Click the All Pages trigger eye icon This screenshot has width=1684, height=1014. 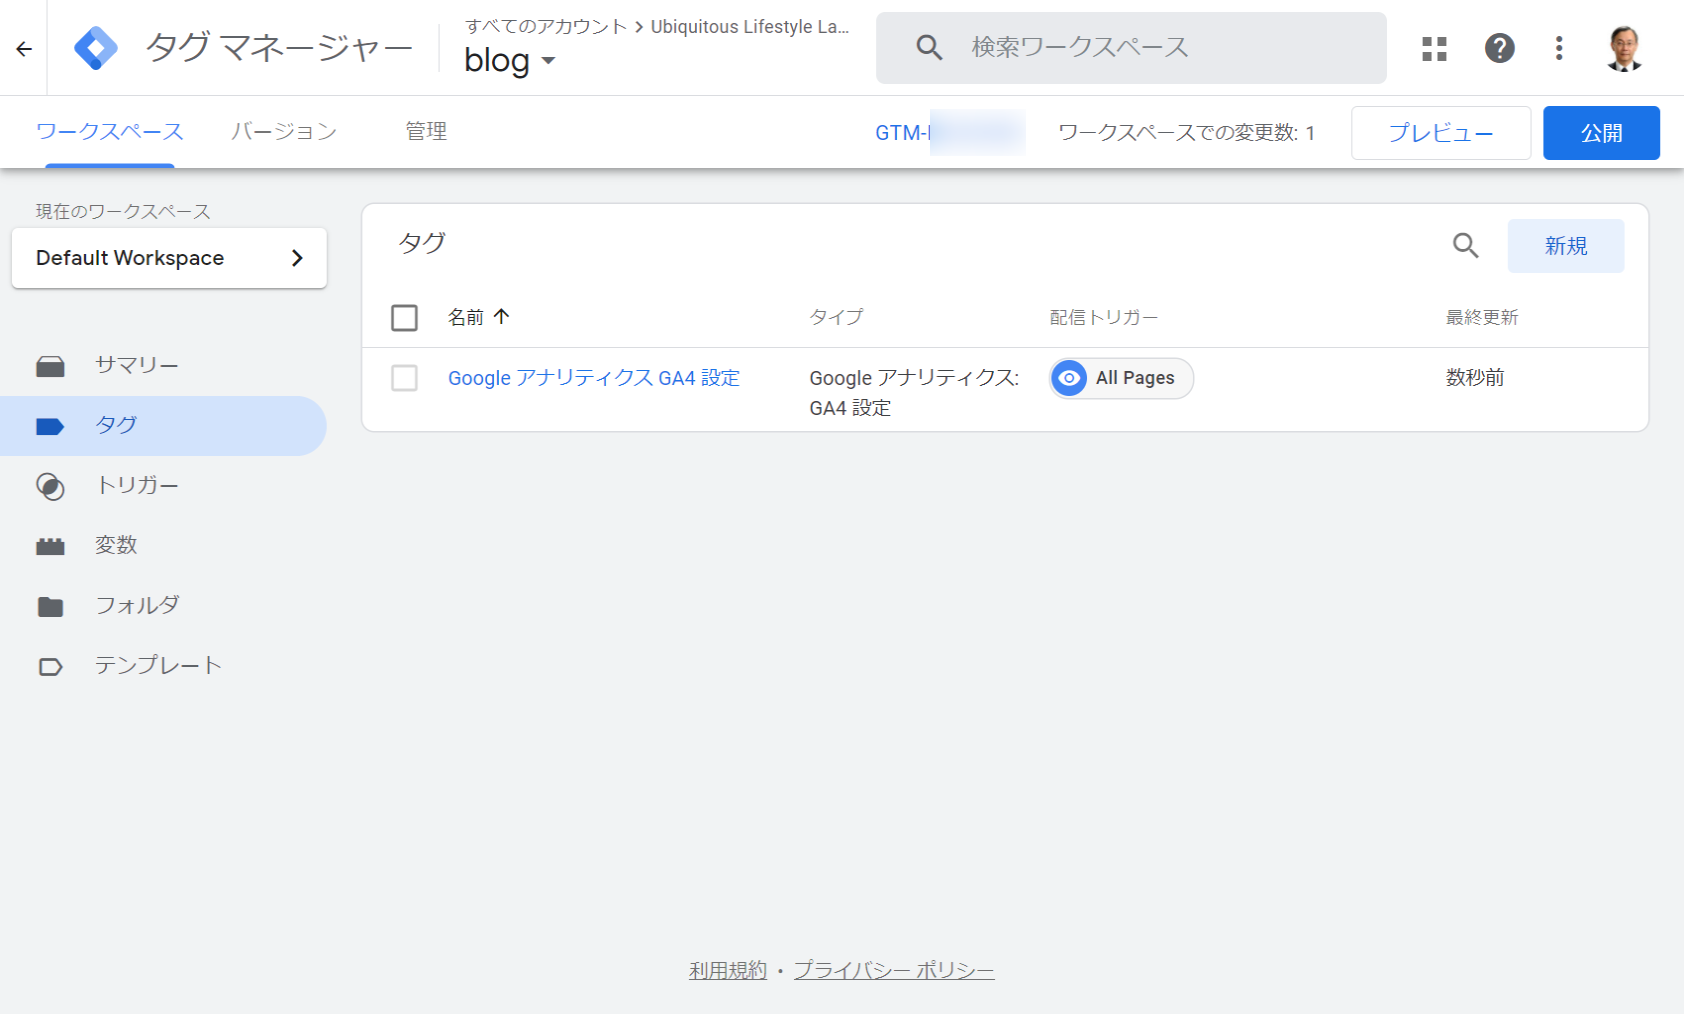1069,378
